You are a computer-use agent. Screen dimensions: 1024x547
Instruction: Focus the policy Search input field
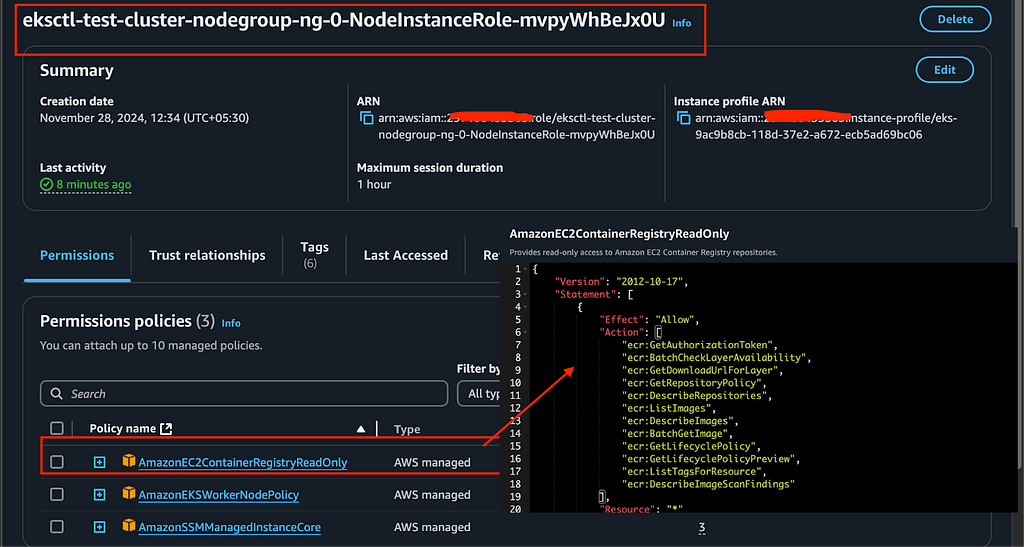click(244, 394)
